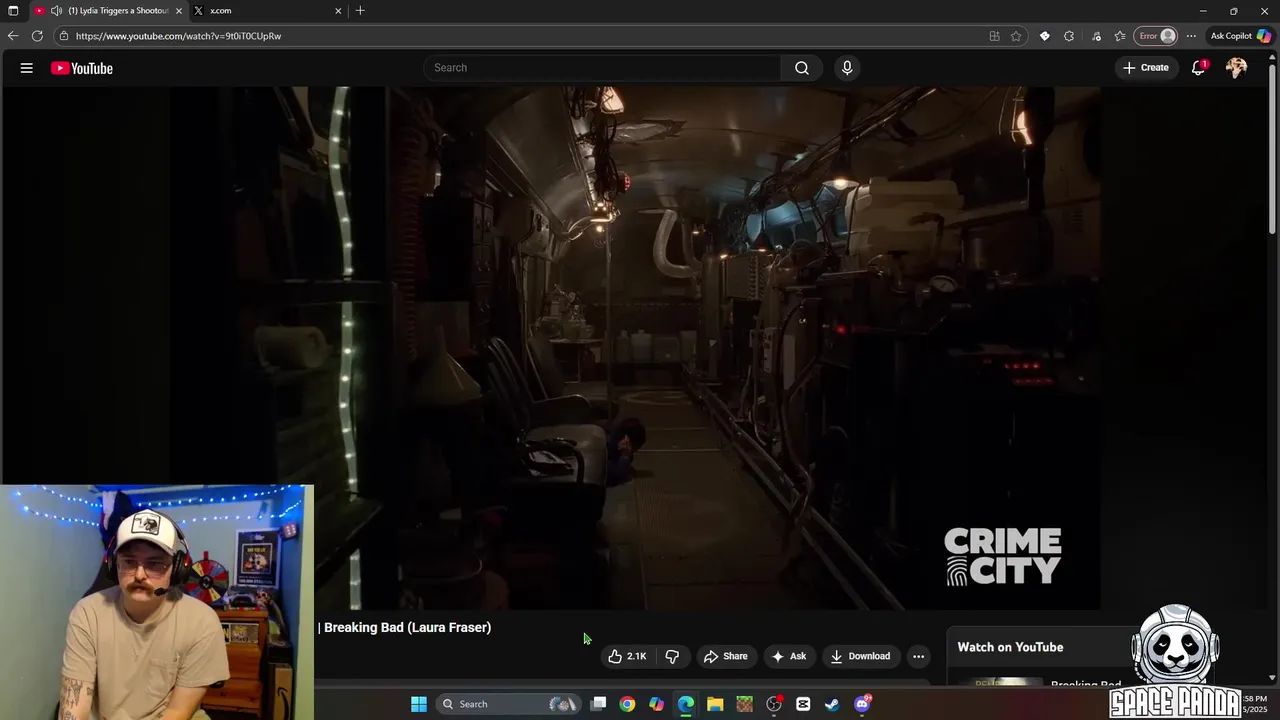
Task: Click the address bar URL
Action: coord(178,36)
